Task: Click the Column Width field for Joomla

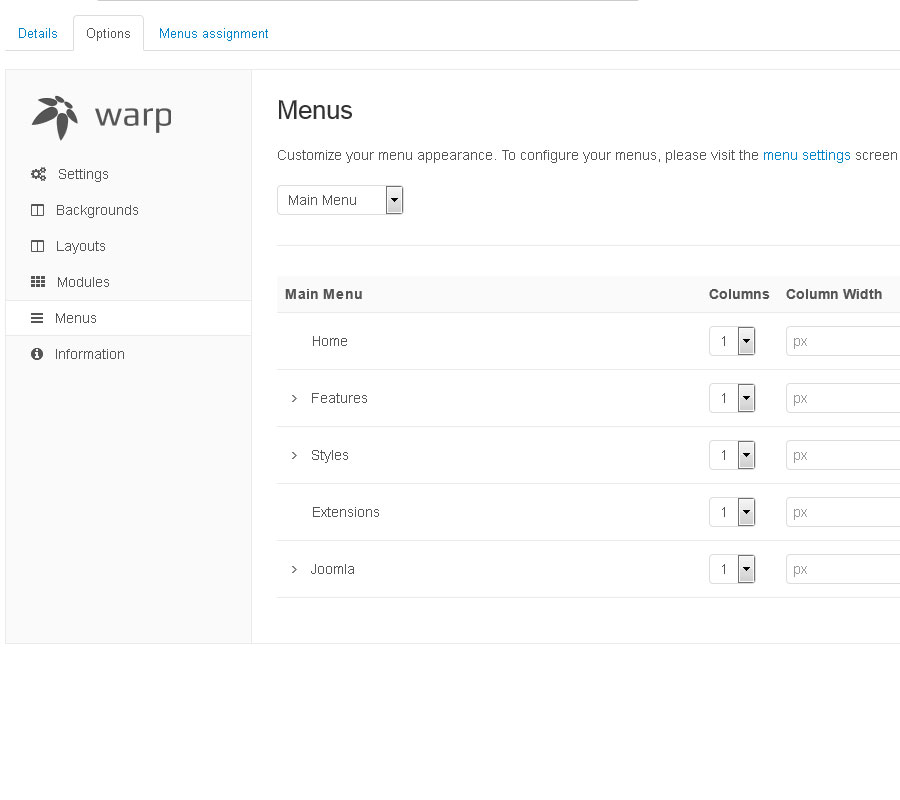Action: tap(842, 569)
